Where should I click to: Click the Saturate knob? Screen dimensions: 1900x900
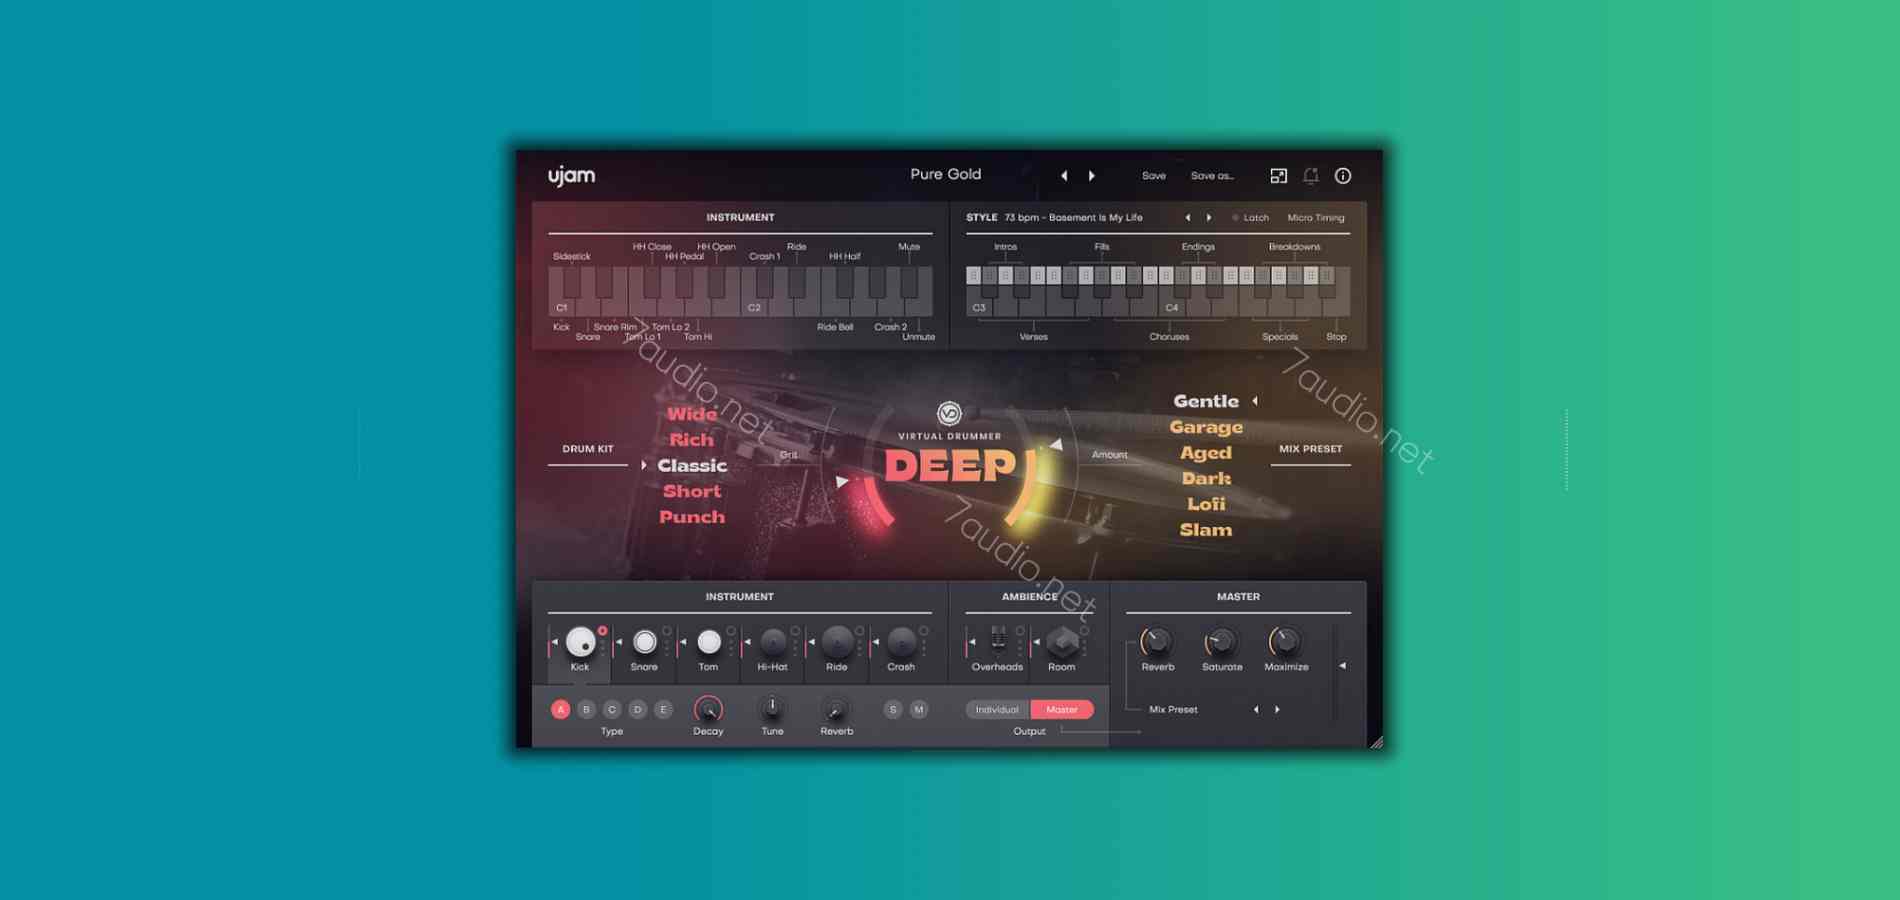(1221, 642)
